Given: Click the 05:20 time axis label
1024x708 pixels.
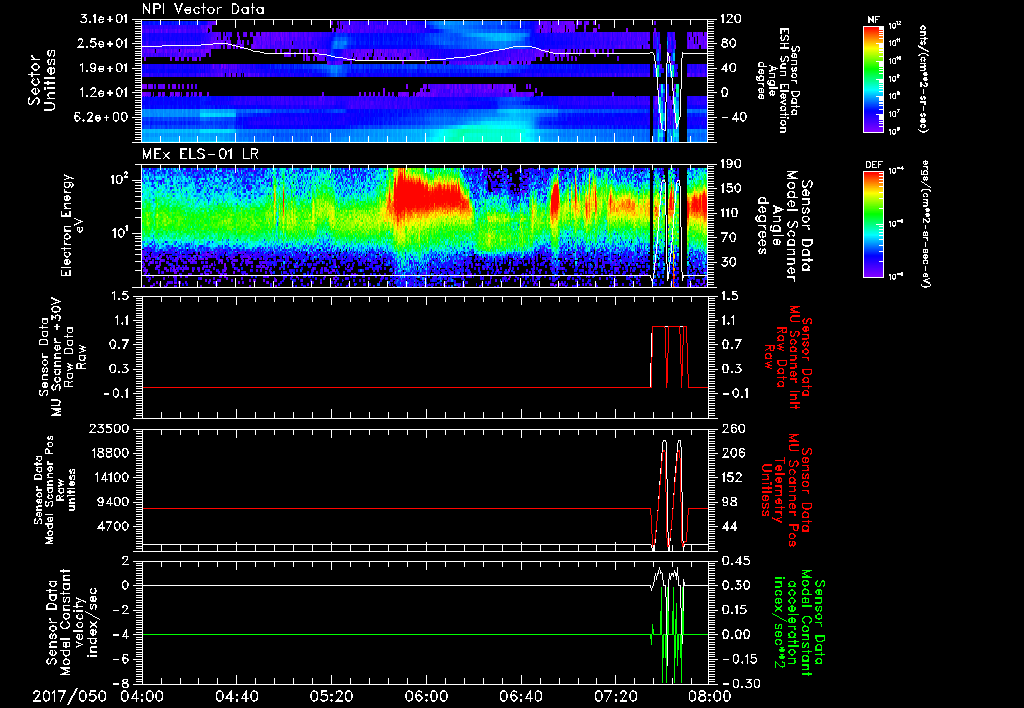Looking at the screenshot, I should point(331,696).
